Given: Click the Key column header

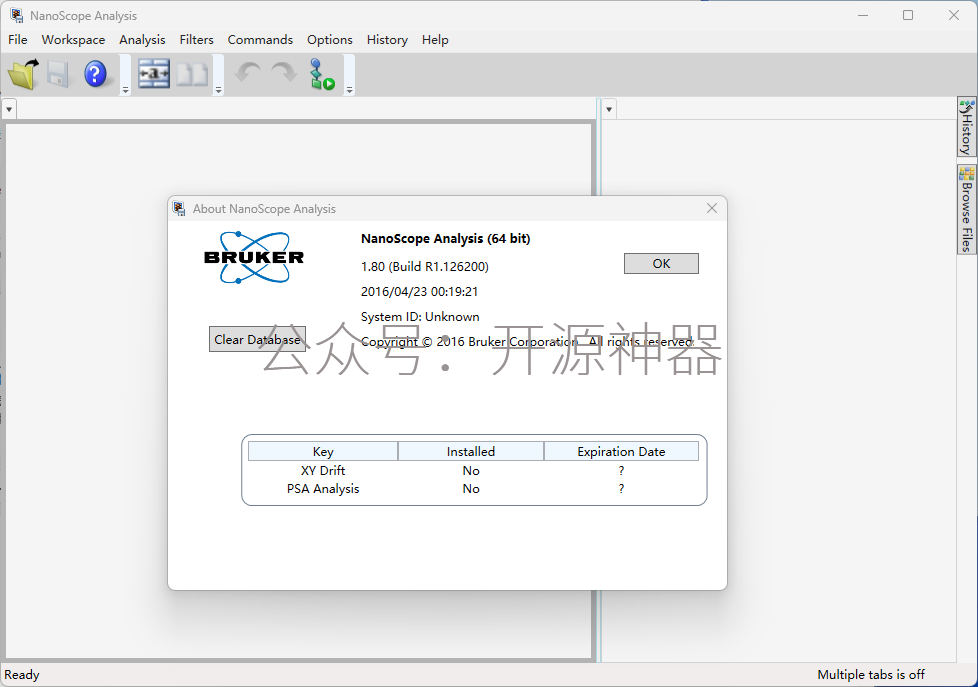Looking at the screenshot, I should (323, 451).
